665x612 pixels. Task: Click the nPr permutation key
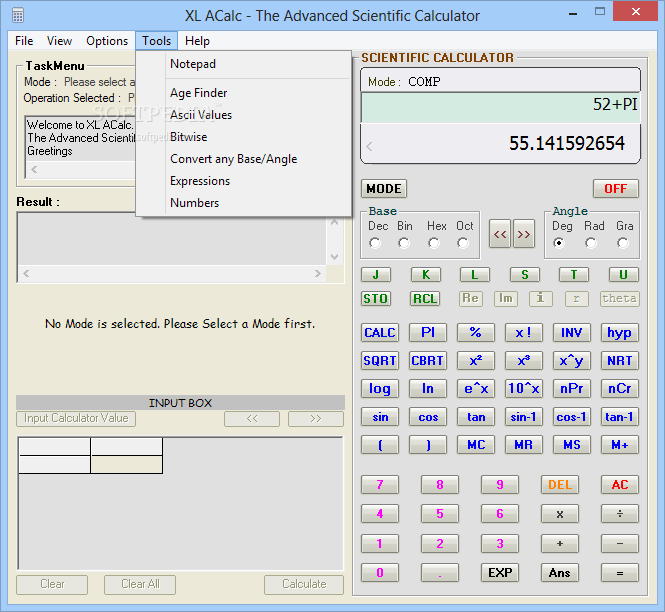(x=572, y=388)
